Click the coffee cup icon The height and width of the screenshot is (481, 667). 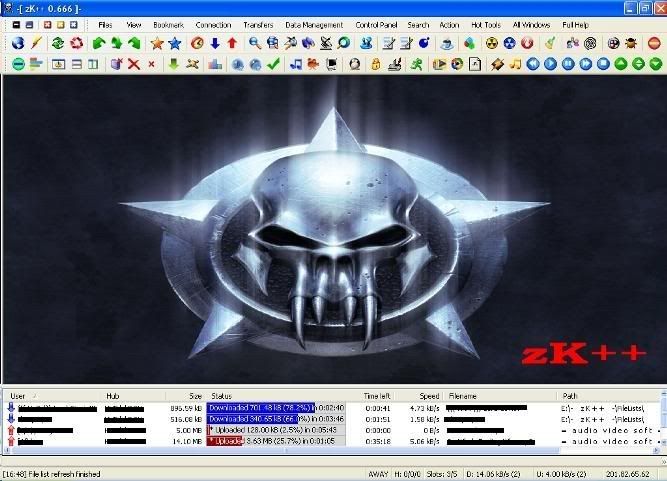click(x=447, y=43)
